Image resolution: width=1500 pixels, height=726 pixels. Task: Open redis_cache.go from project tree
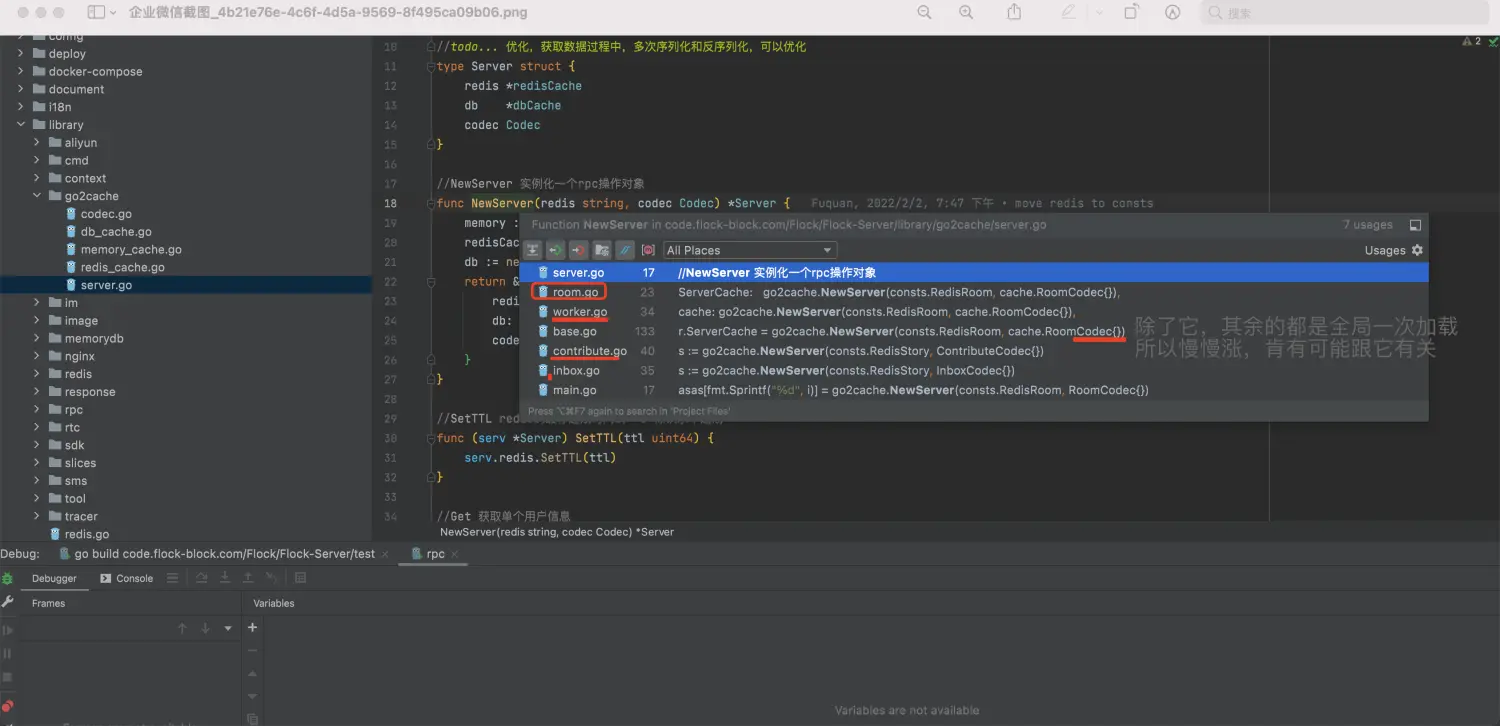[x=122, y=267]
